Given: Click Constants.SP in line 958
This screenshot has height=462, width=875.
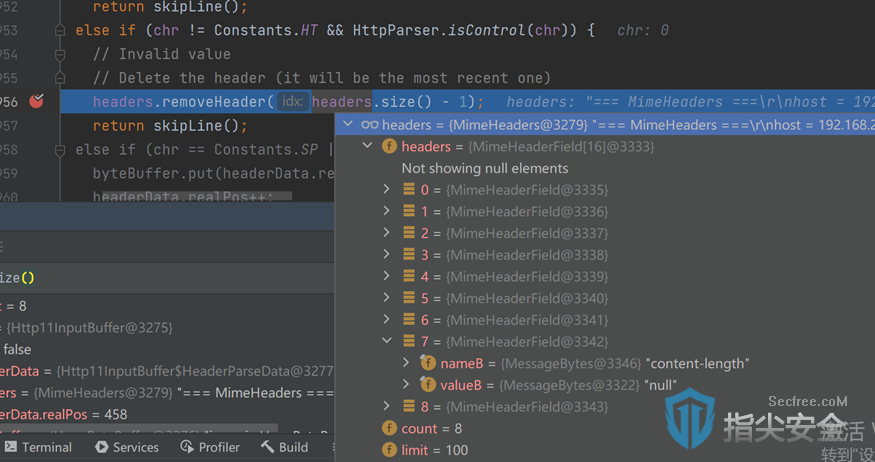Looking at the screenshot, I should pos(266,150).
